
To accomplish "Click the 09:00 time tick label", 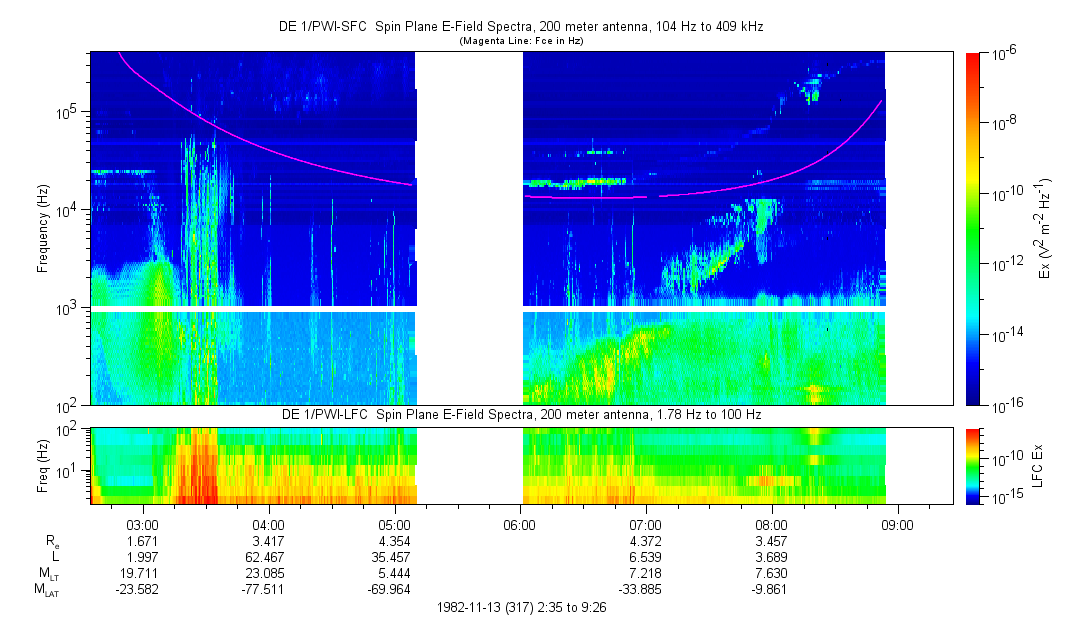I will click(897, 525).
